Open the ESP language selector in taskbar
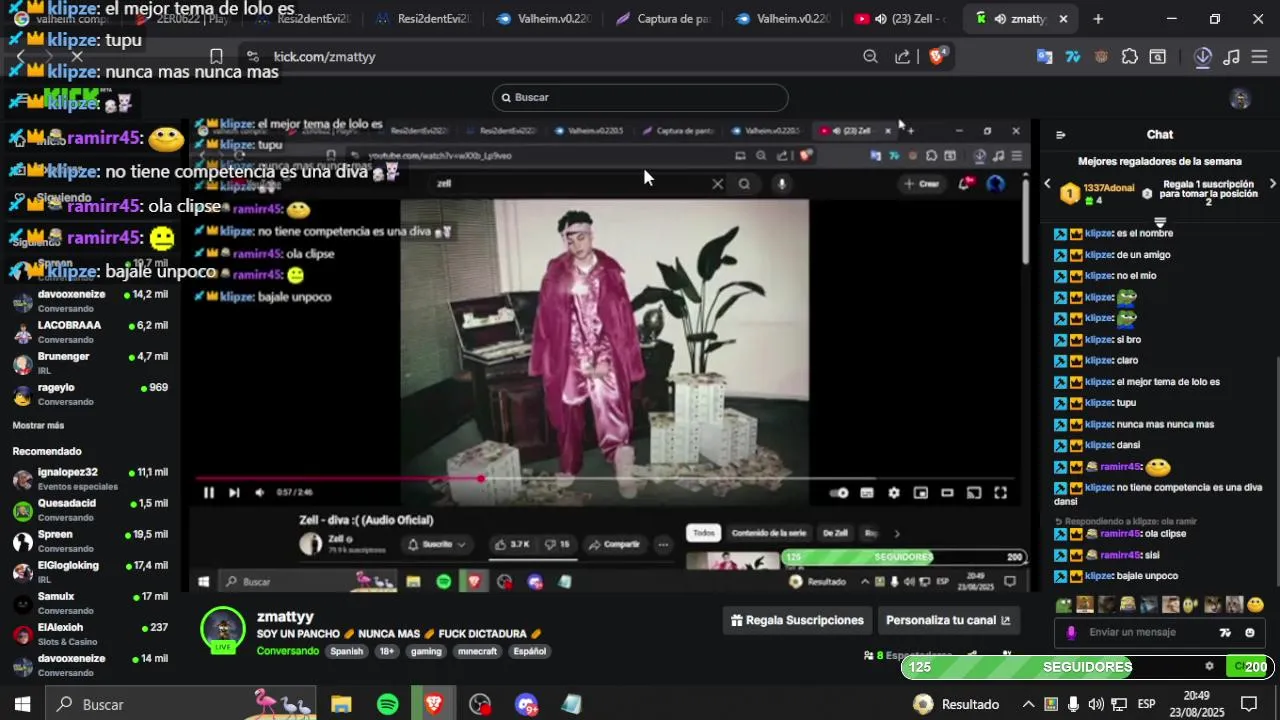Screen dimensions: 1280x720 click(x=1146, y=704)
